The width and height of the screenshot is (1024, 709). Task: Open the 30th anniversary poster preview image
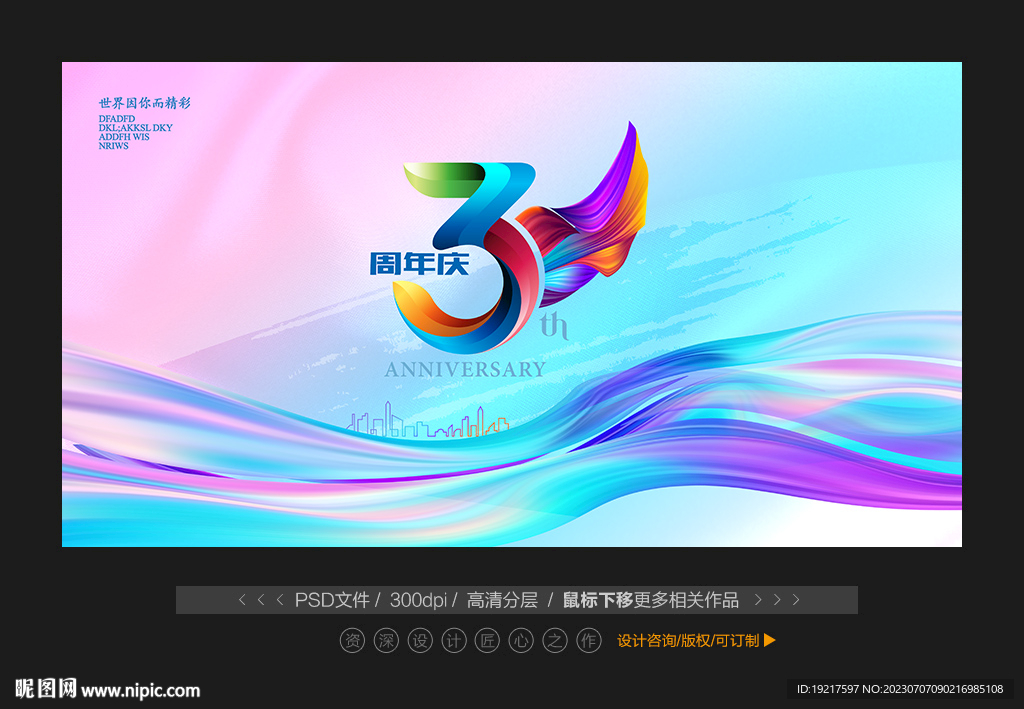click(x=512, y=304)
